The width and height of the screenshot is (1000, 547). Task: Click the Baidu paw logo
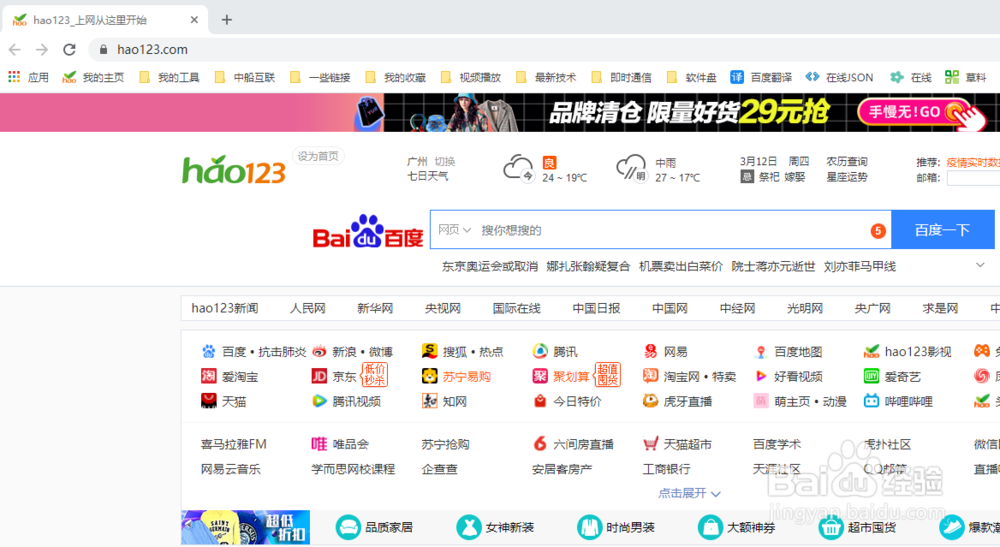tap(367, 231)
